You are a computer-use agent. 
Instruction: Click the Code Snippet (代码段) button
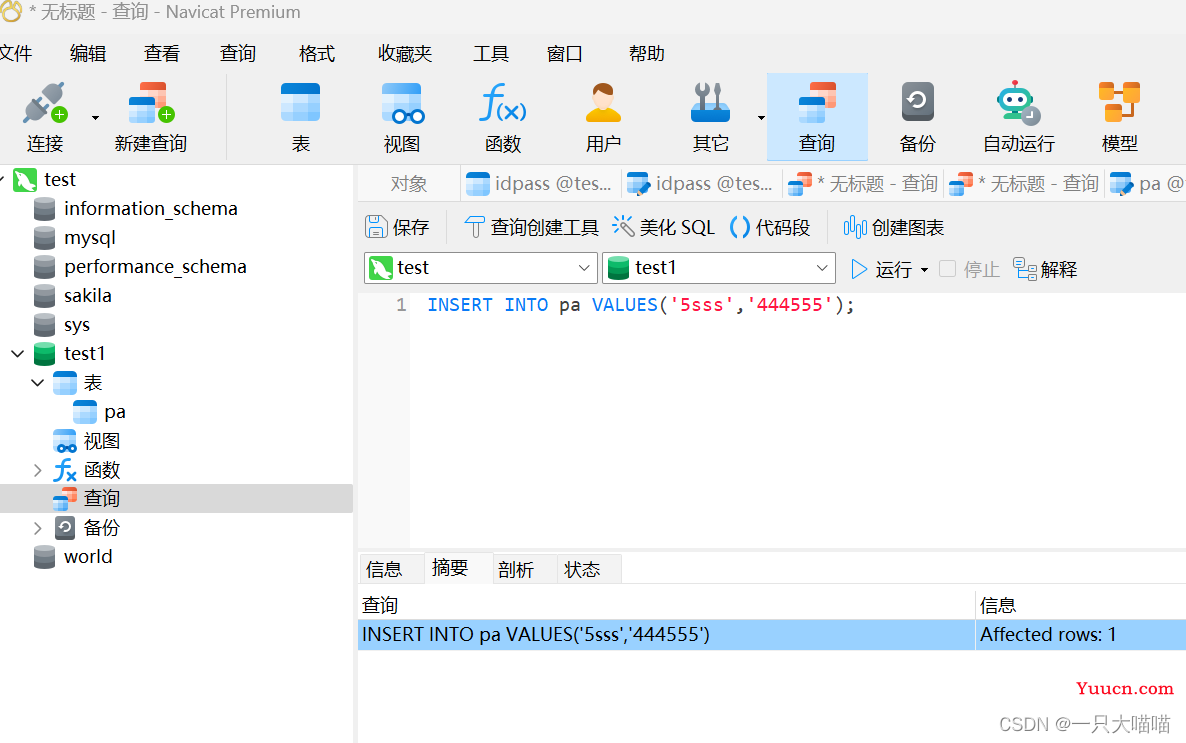click(x=770, y=227)
